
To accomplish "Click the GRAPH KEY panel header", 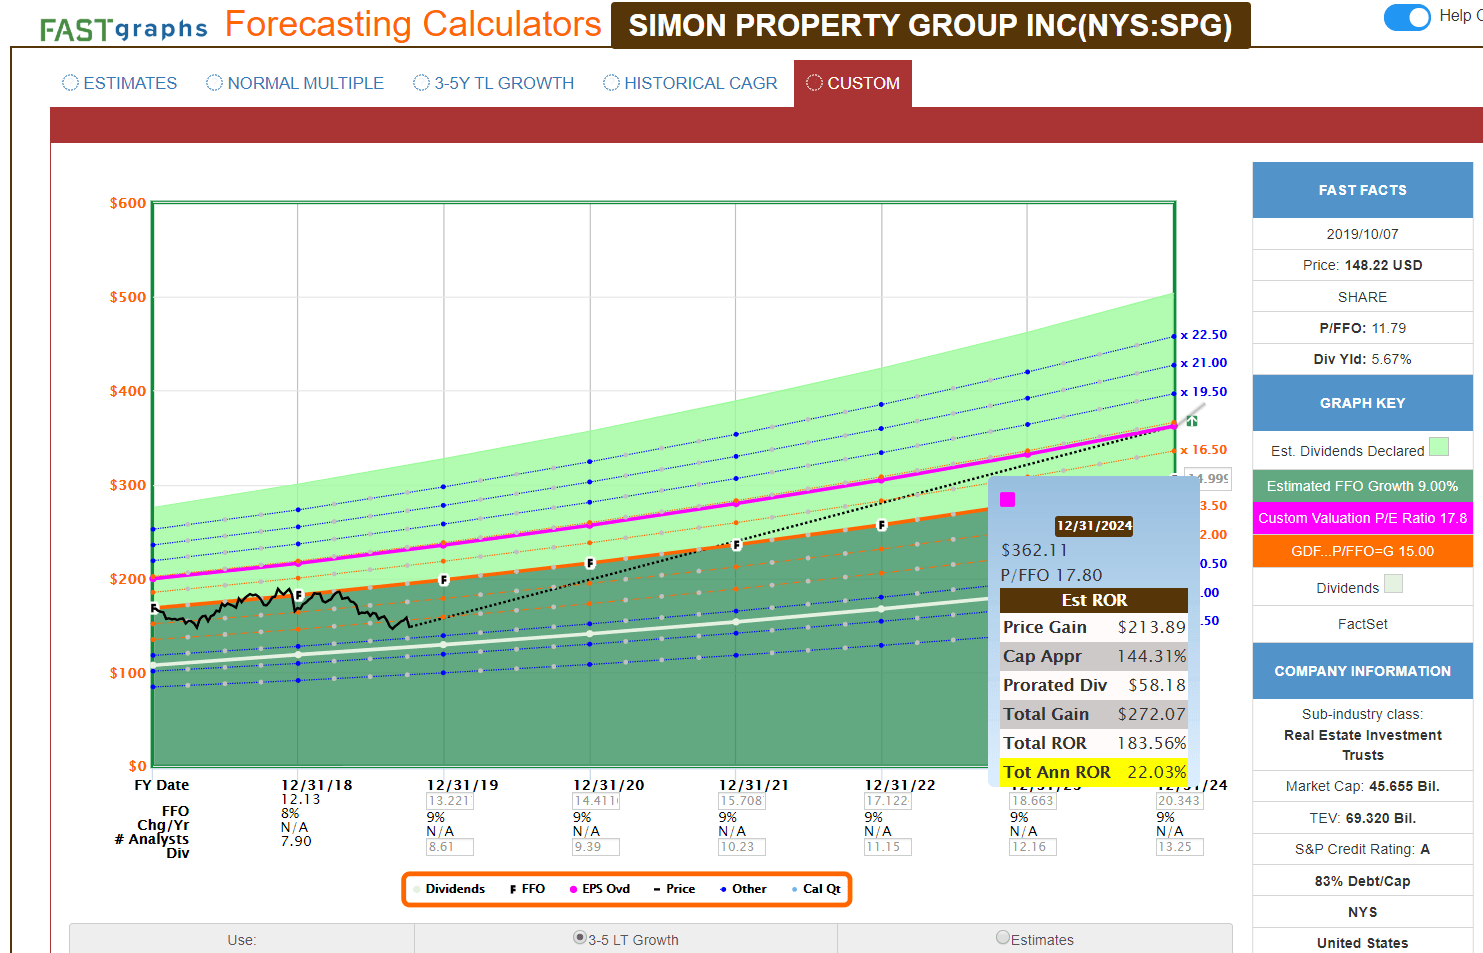I will click(1362, 403).
